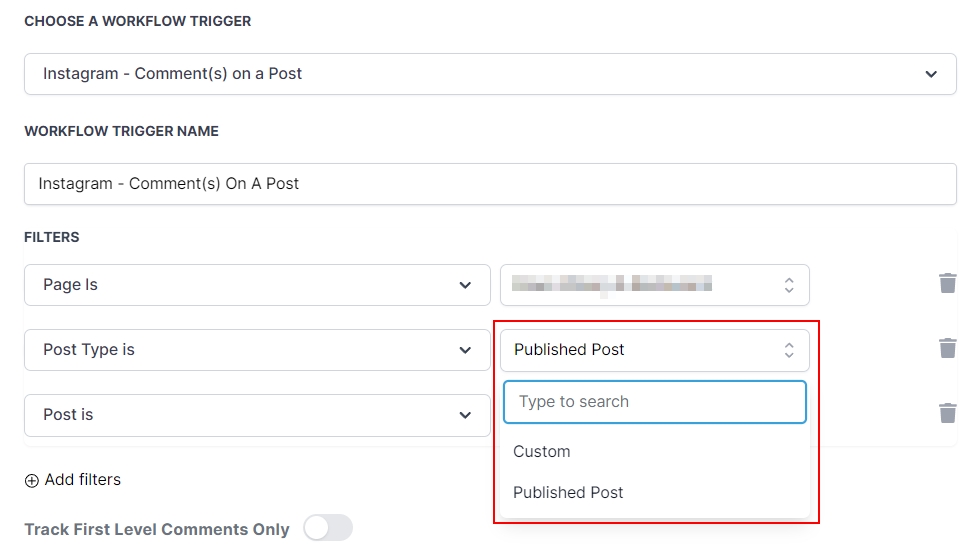Viewport: 974px width, 545px height.
Task: Click the chevron on Post is dropdown
Action: (465, 415)
